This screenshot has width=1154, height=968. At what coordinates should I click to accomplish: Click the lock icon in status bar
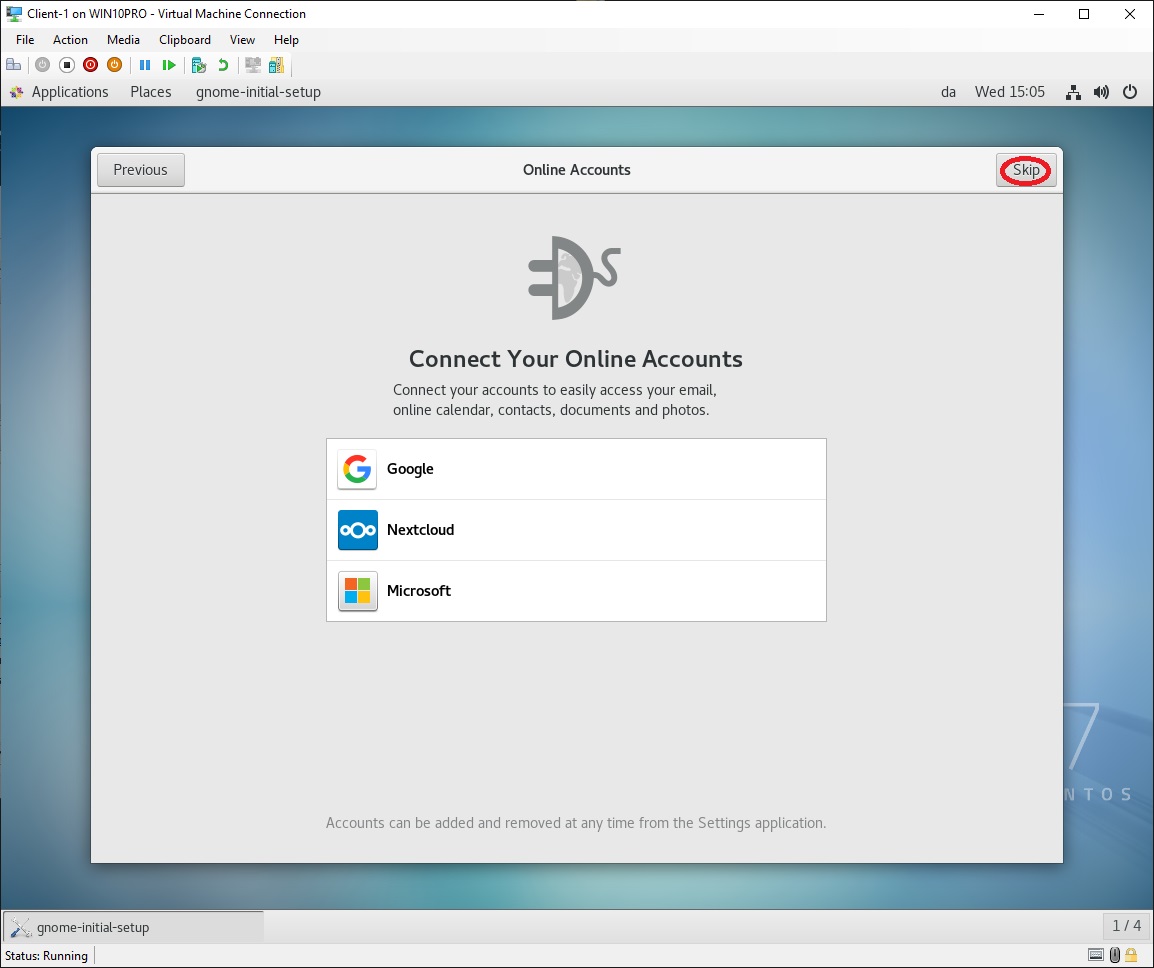(x=1131, y=955)
